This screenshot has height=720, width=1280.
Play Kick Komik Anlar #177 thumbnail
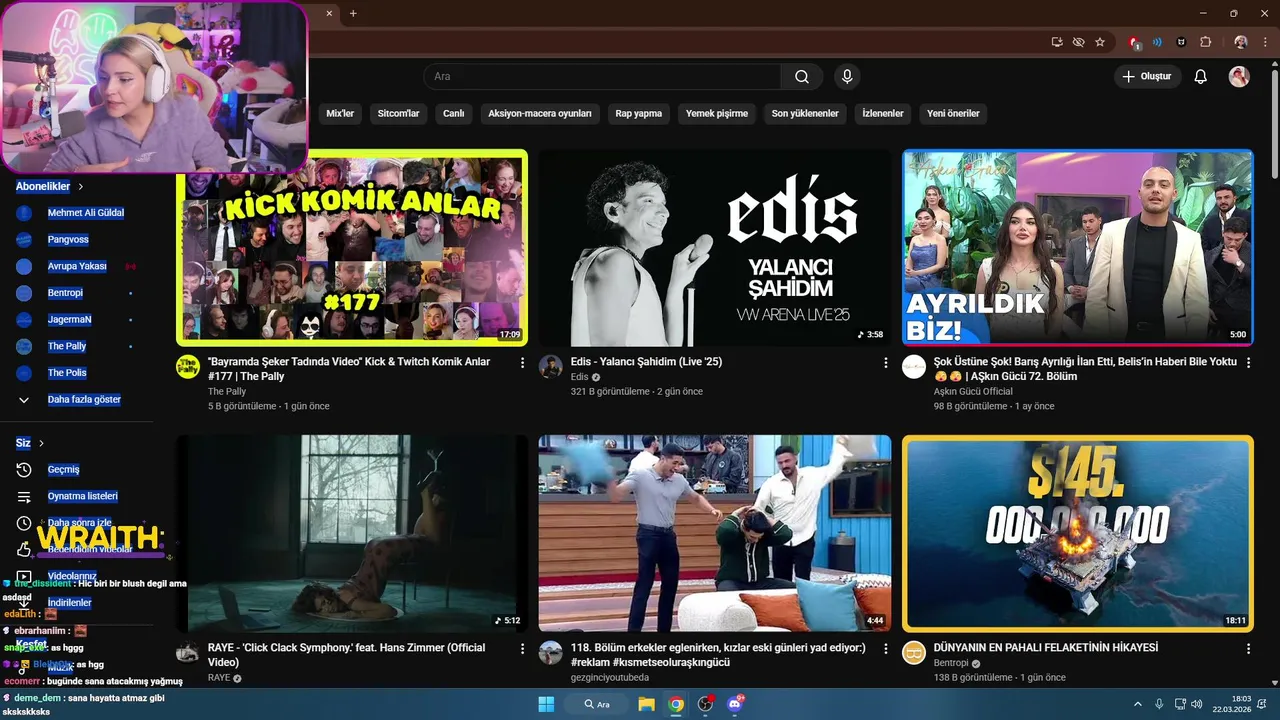[352, 248]
